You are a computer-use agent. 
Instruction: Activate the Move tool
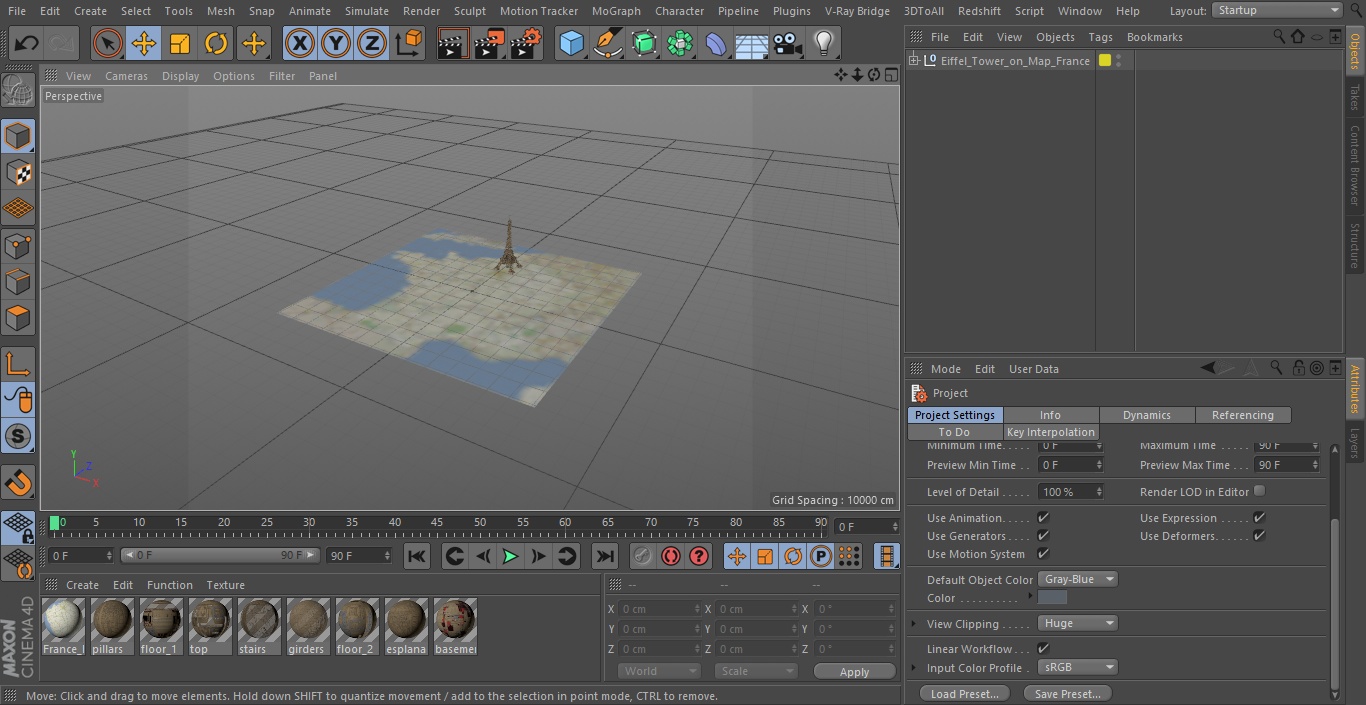[x=143, y=44]
